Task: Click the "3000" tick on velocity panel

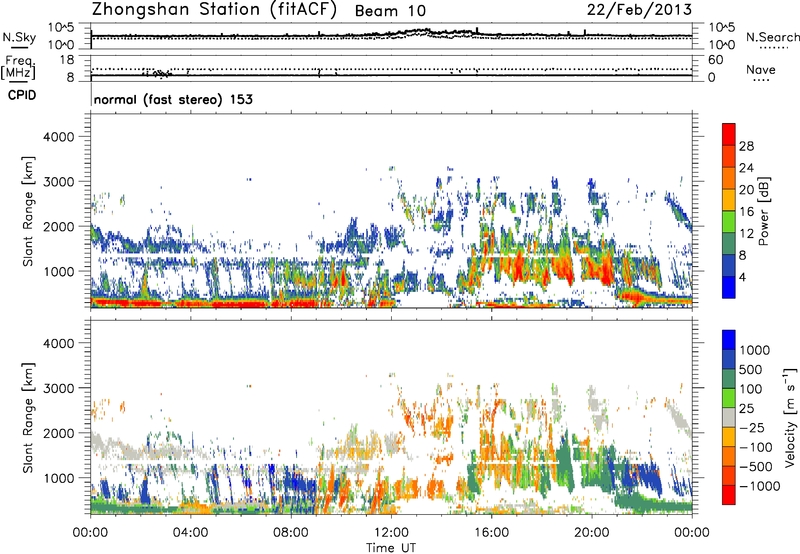Action: [58, 388]
